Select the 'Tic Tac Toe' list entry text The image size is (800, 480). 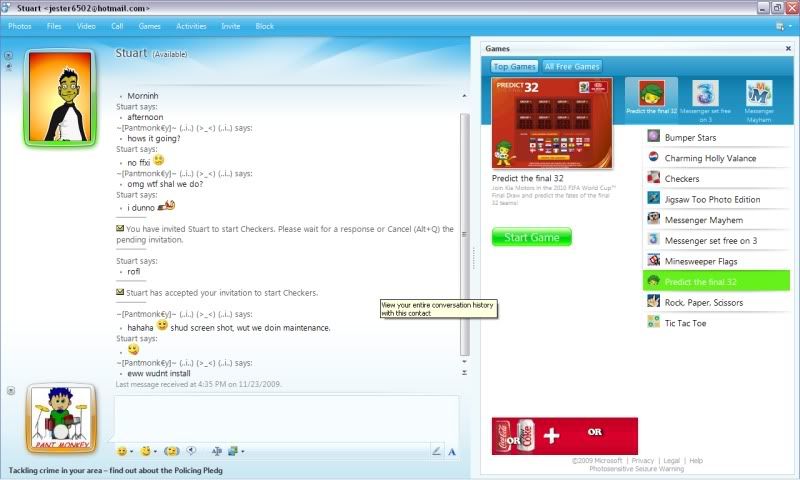click(x=685, y=323)
